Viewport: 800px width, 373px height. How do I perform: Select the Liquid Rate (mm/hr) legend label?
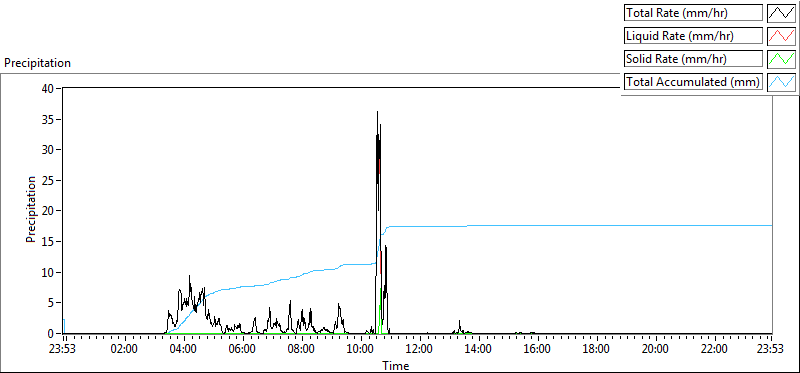pos(693,36)
